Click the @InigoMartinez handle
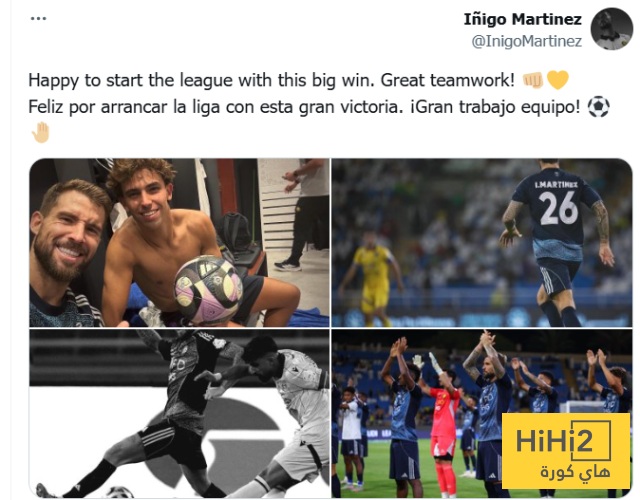This screenshot has height=500, width=640. click(x=527, y=41)
